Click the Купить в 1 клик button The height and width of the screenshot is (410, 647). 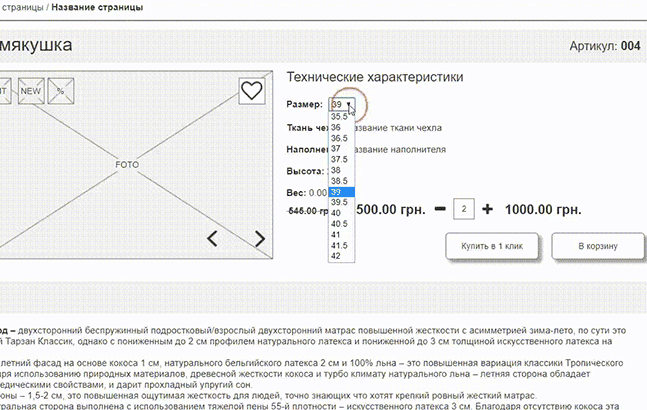tap(492, 246)
